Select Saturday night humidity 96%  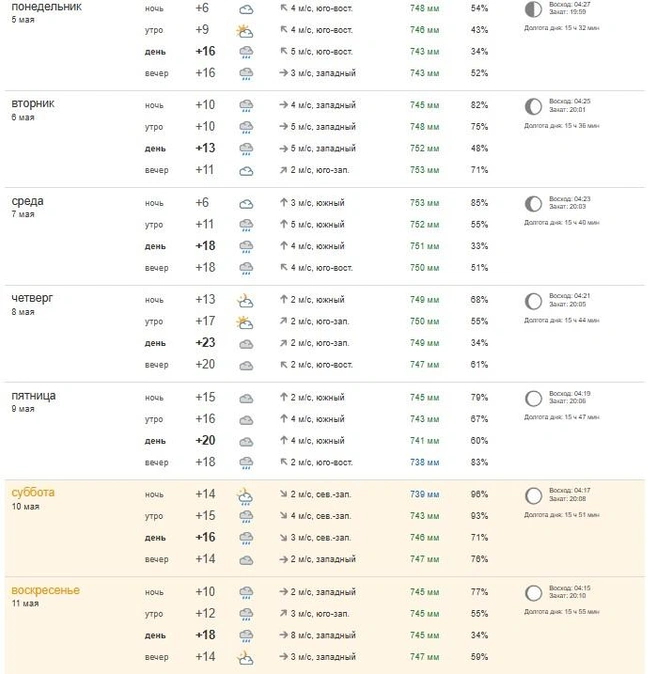(x=479, y=494)
